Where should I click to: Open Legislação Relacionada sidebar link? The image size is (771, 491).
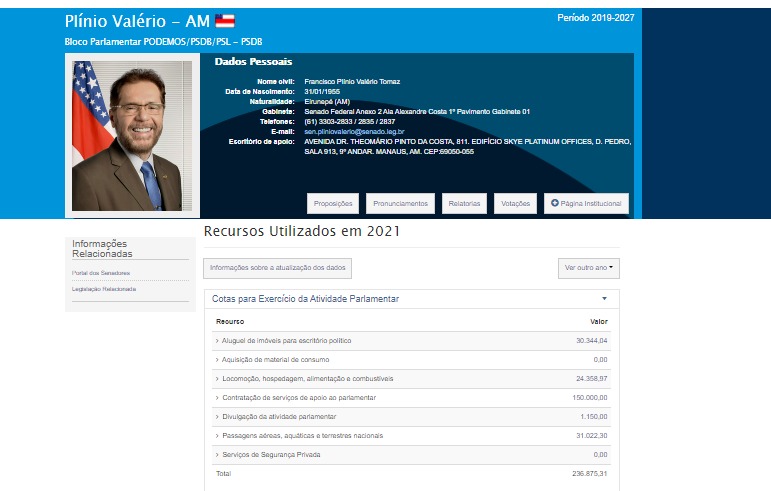(103, 289)
